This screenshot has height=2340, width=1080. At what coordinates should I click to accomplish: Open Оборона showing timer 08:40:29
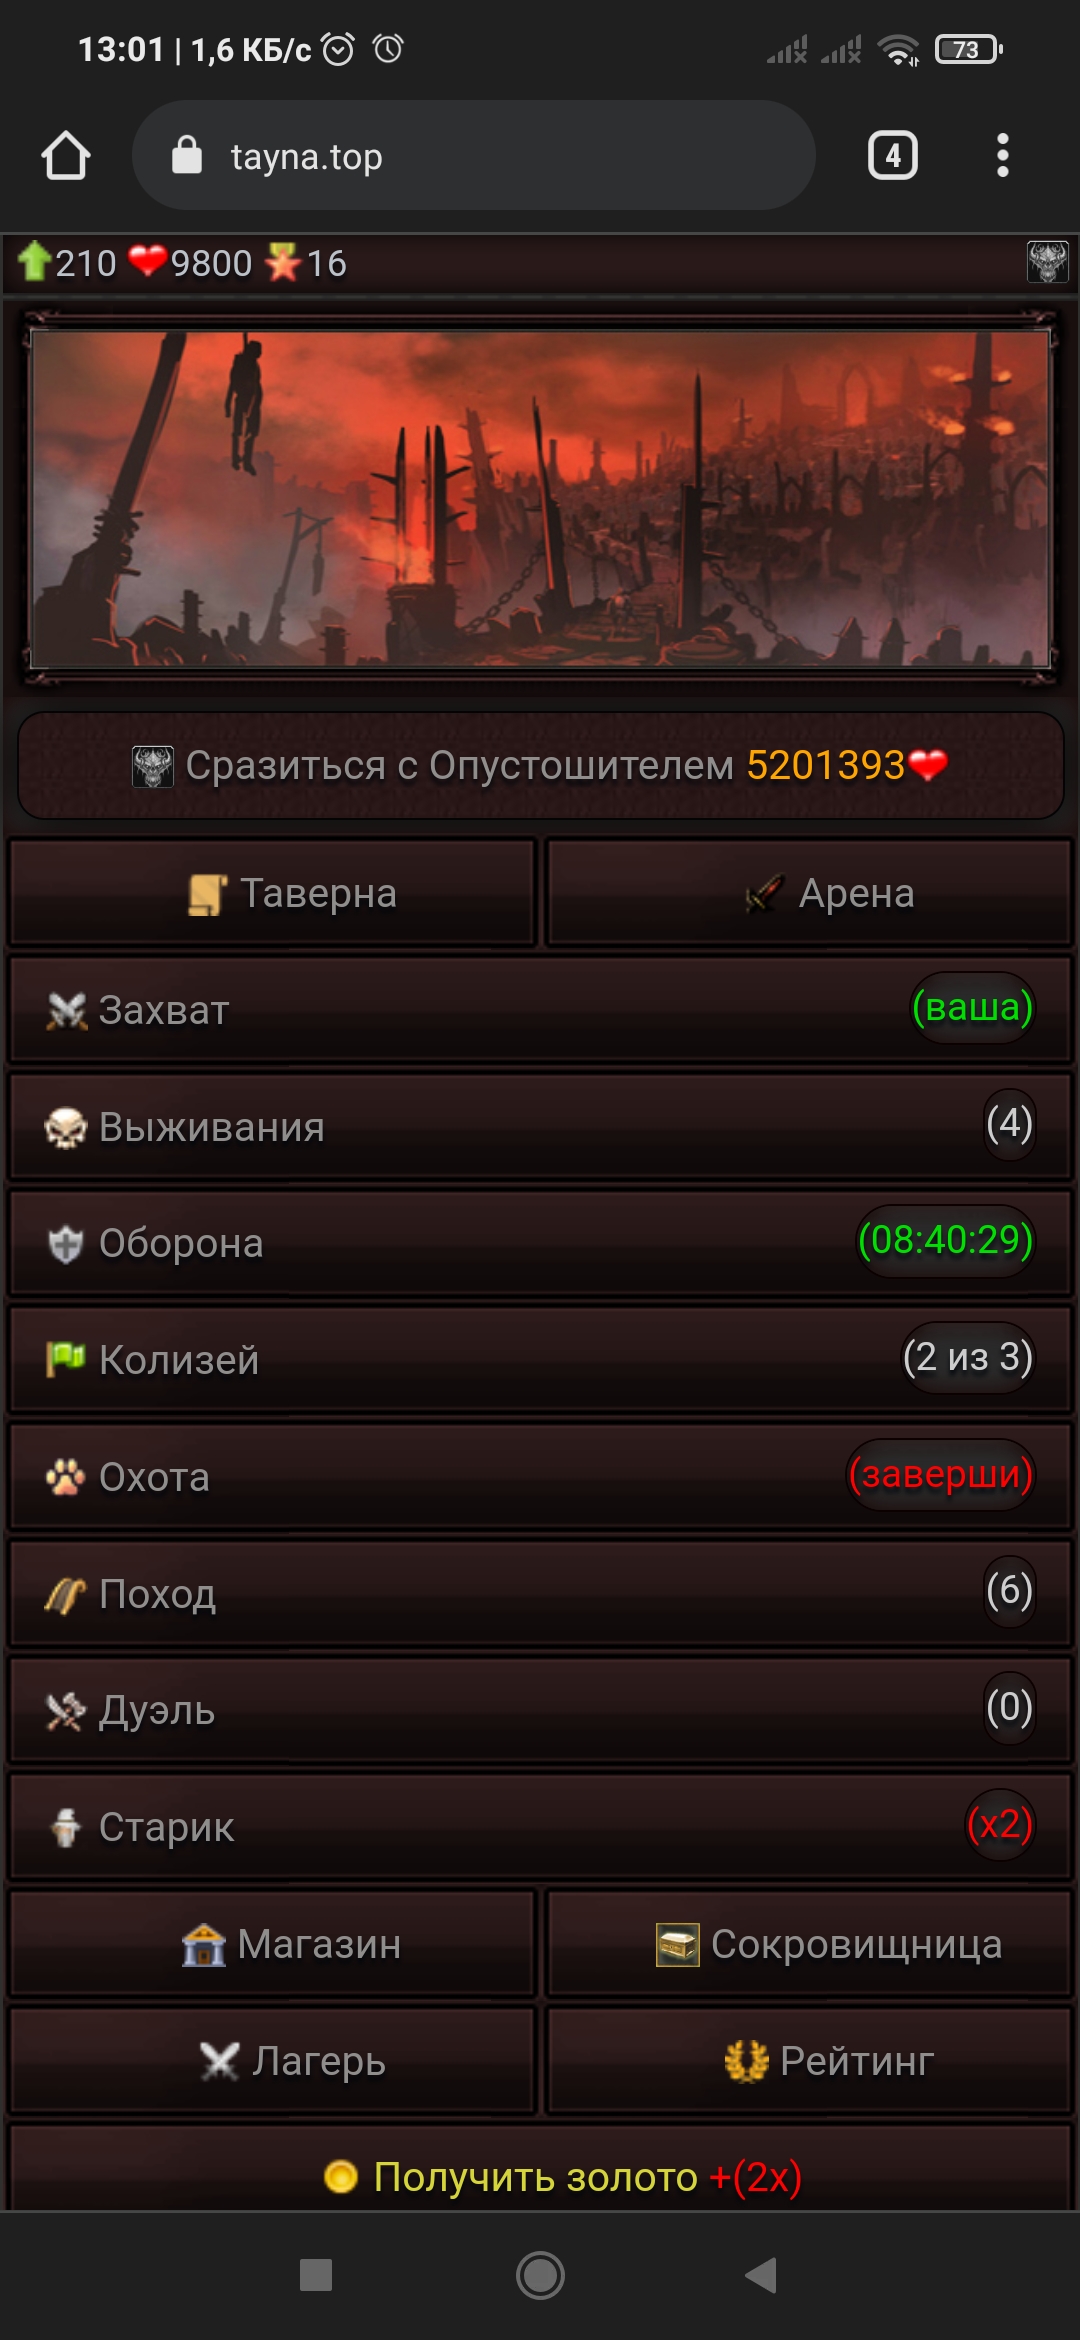pos(540,1243)
